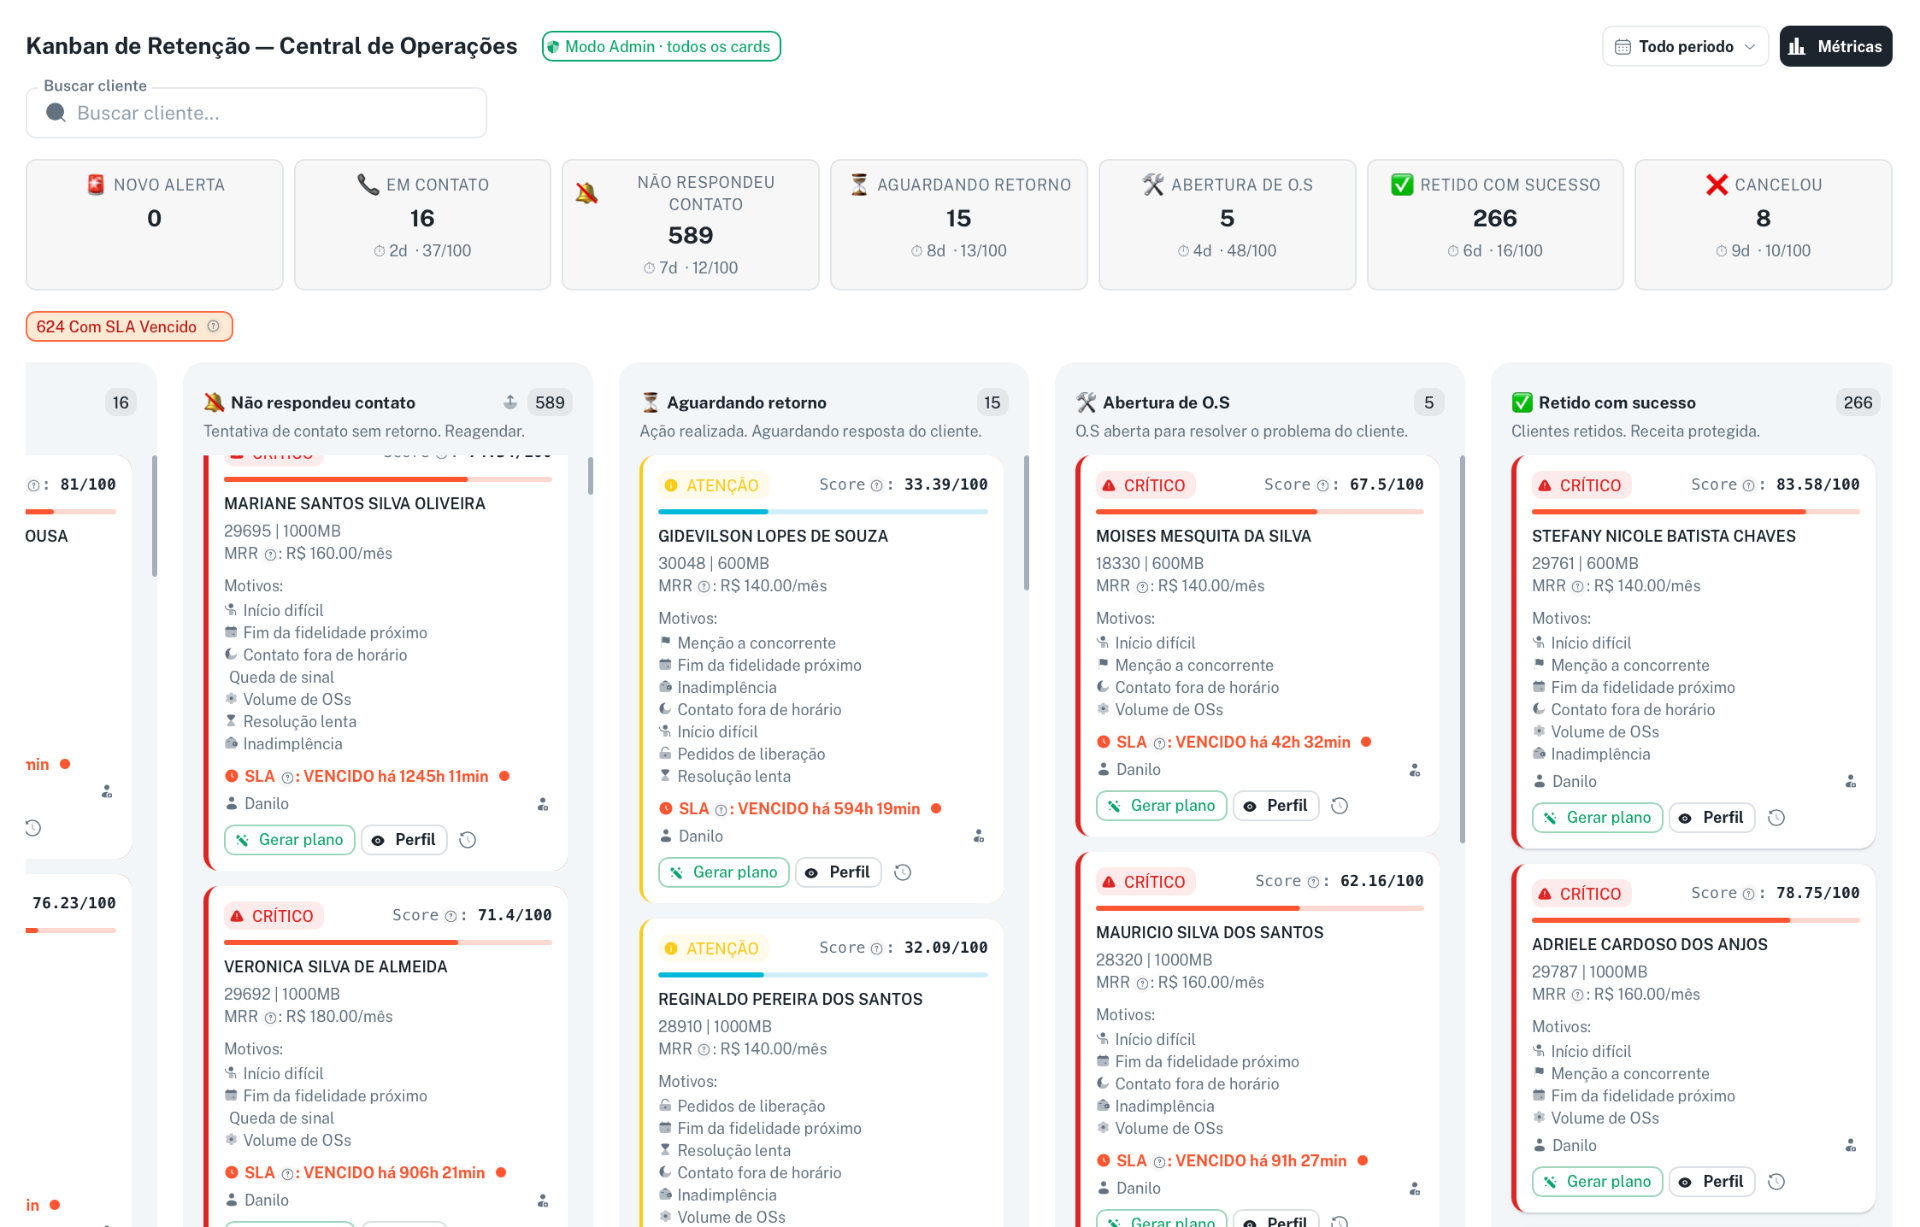Open the Todo período date filter dropdown
Image resolution: width=1920 pixels, height=1227 pixels.
[1685, 46]
